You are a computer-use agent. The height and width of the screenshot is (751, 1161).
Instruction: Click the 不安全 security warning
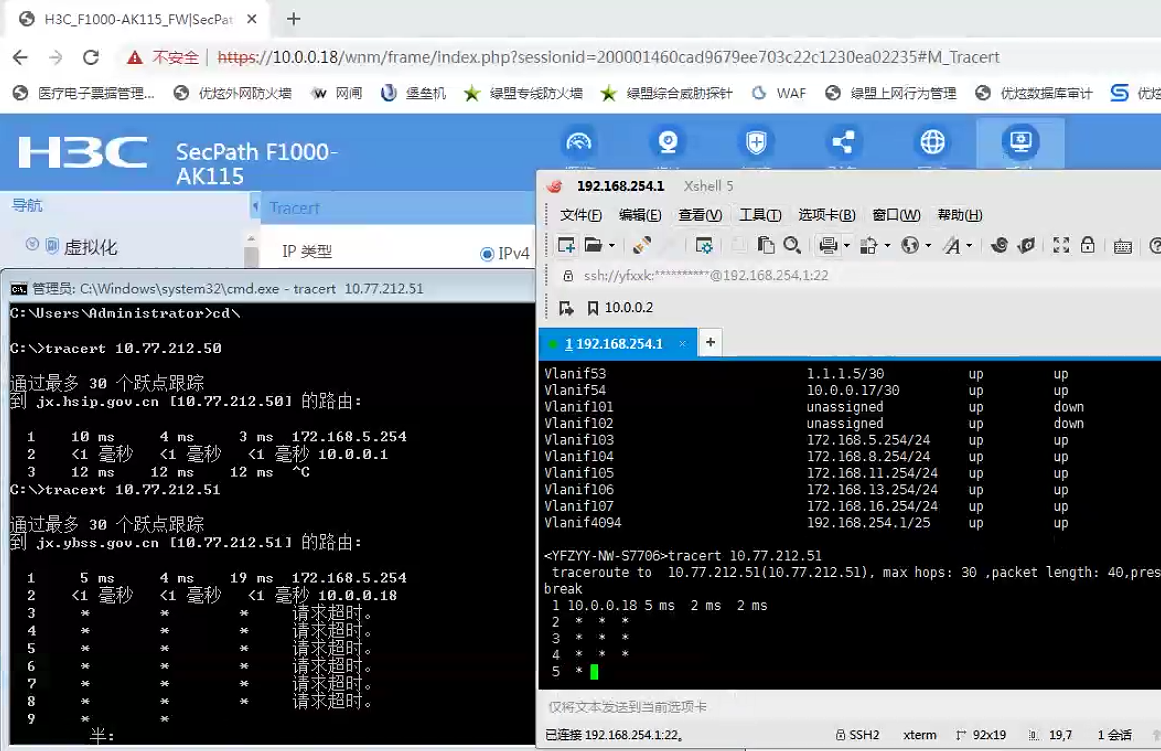click(163, 57)
